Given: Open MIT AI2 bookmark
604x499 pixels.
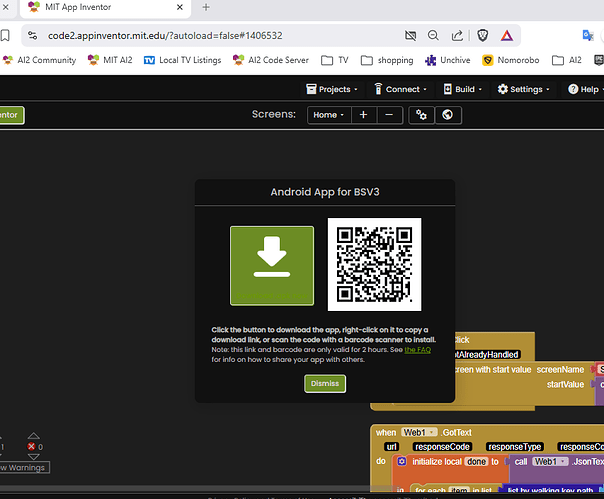Looking at the screenshot, I should click(x=110, y=60).
